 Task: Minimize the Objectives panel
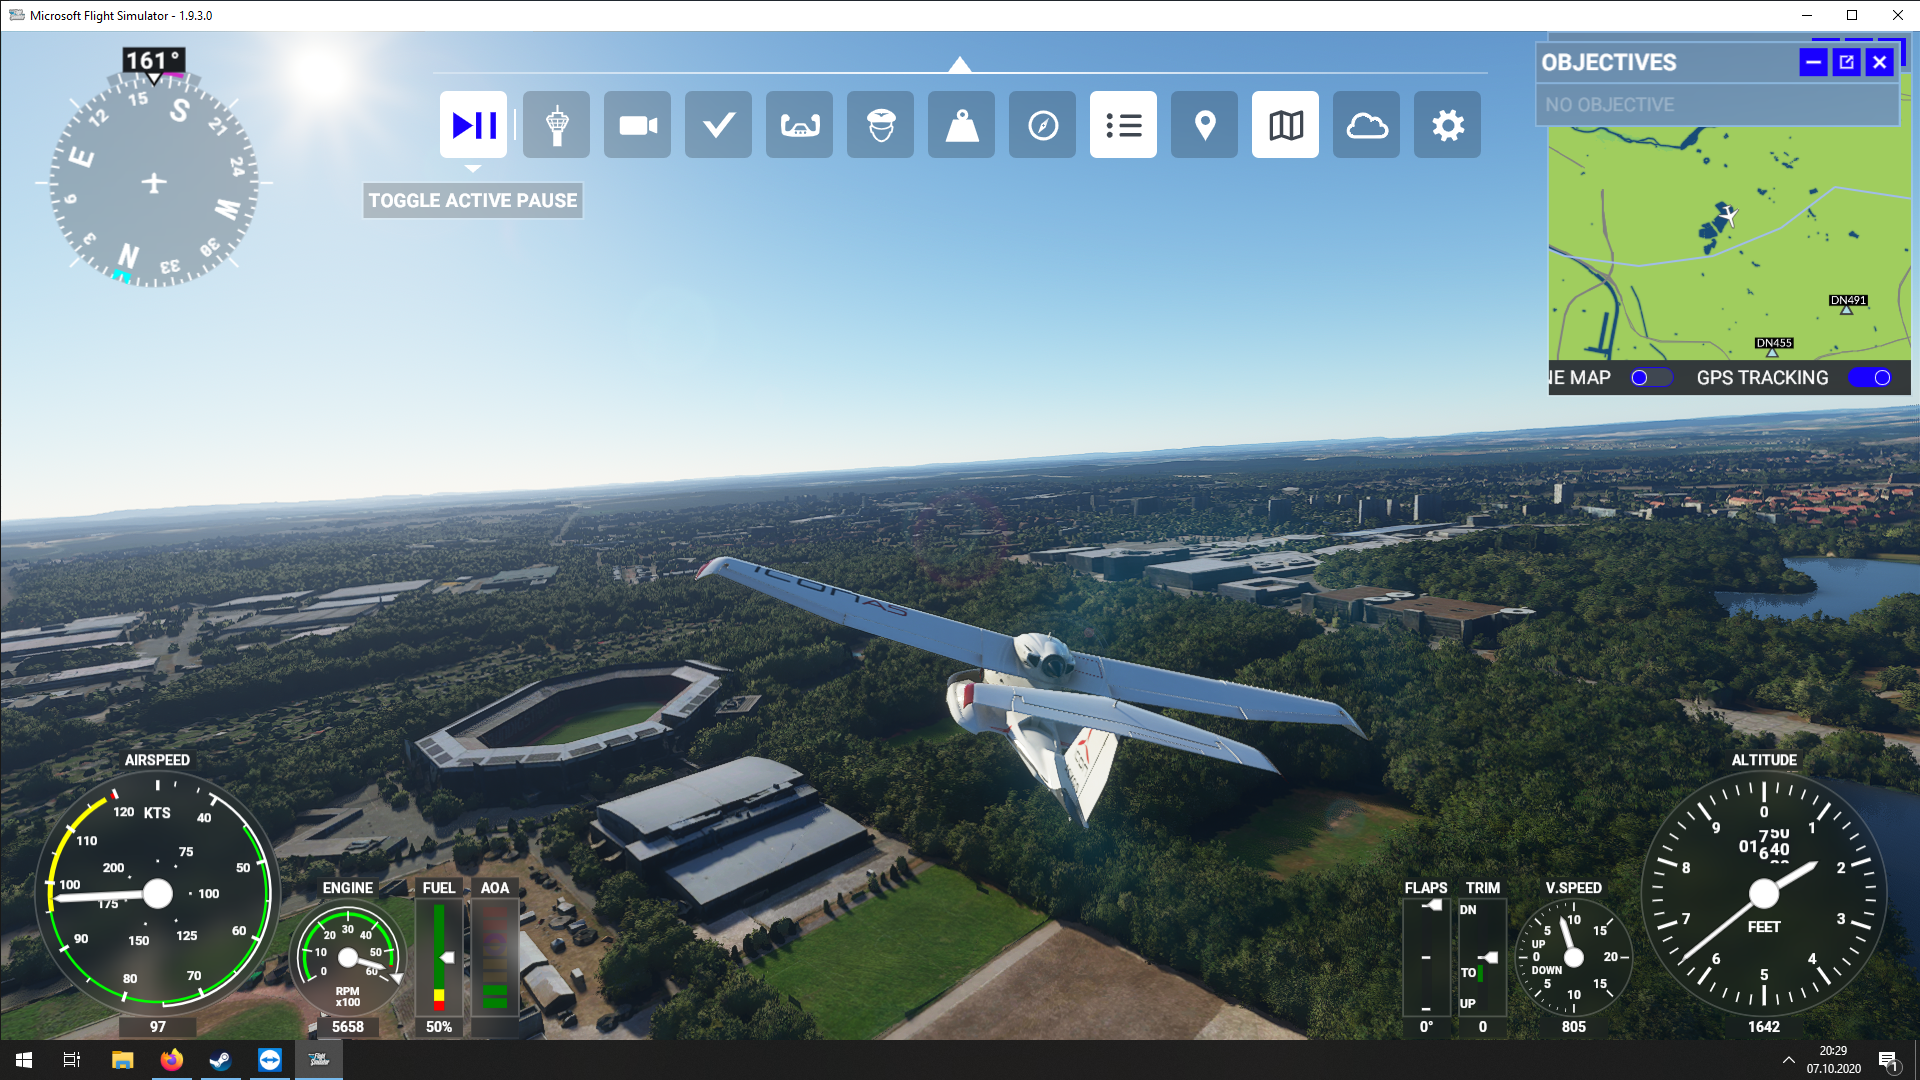(x=1813, y=62)
